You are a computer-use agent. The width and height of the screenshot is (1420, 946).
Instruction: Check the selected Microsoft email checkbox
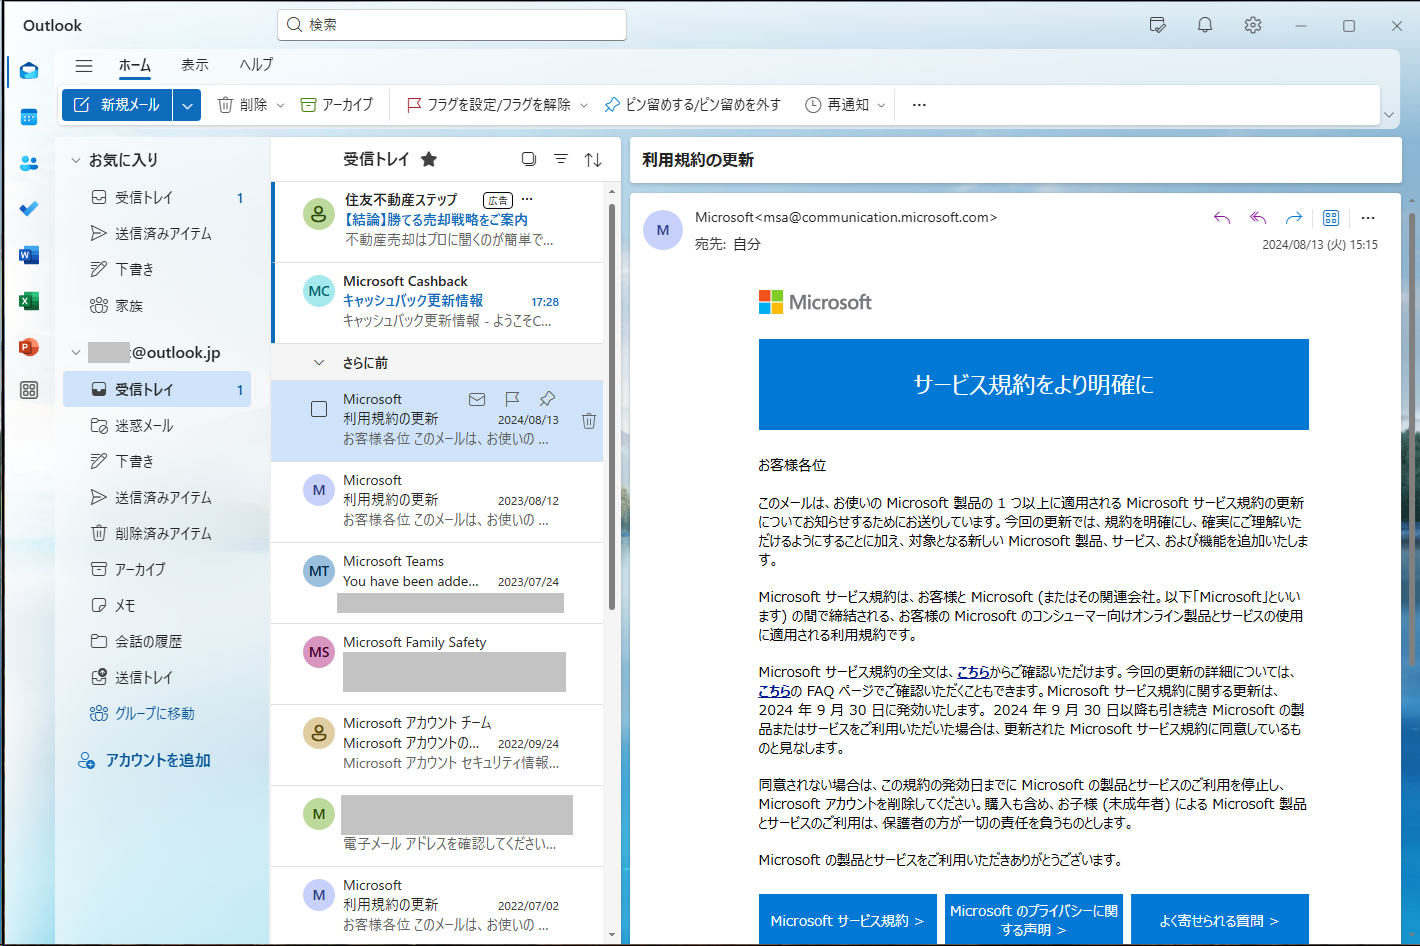tap(319, 409)
